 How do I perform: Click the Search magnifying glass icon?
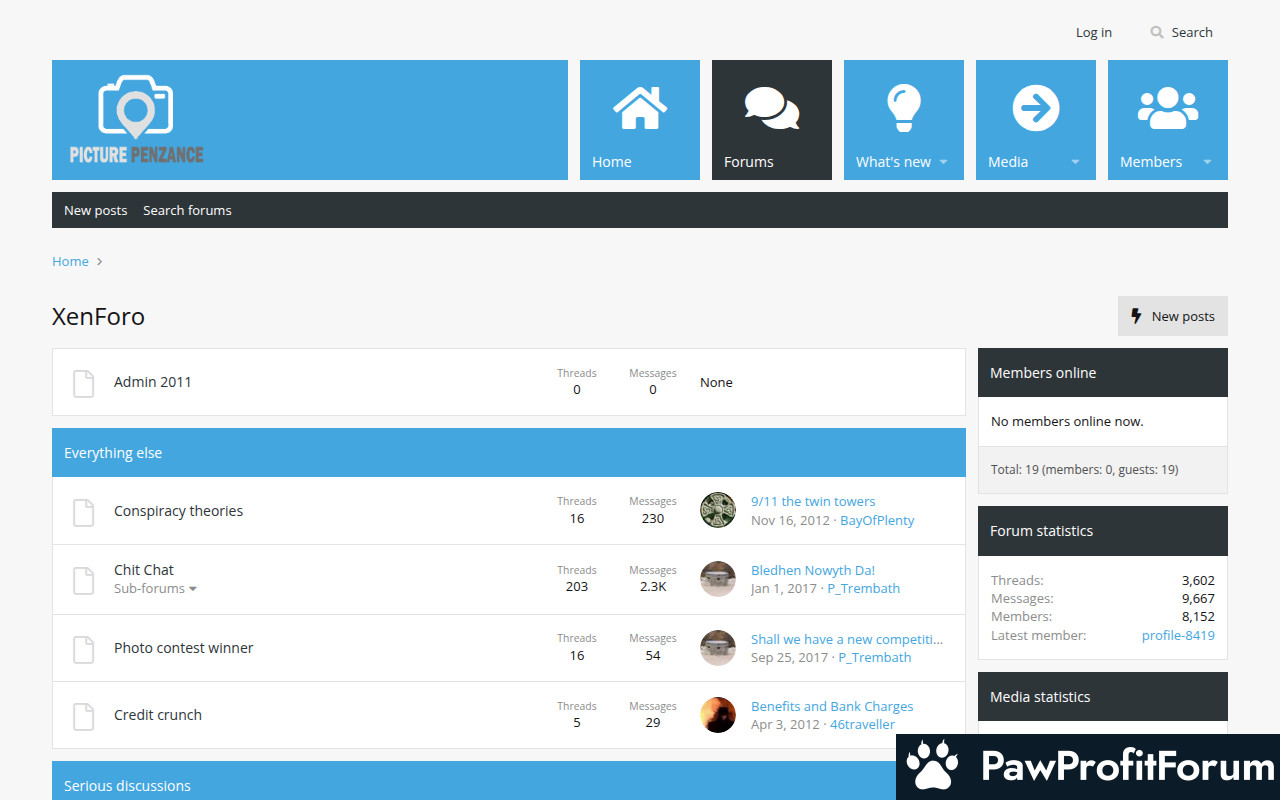pyautogui.click(x=1157, y=33)
